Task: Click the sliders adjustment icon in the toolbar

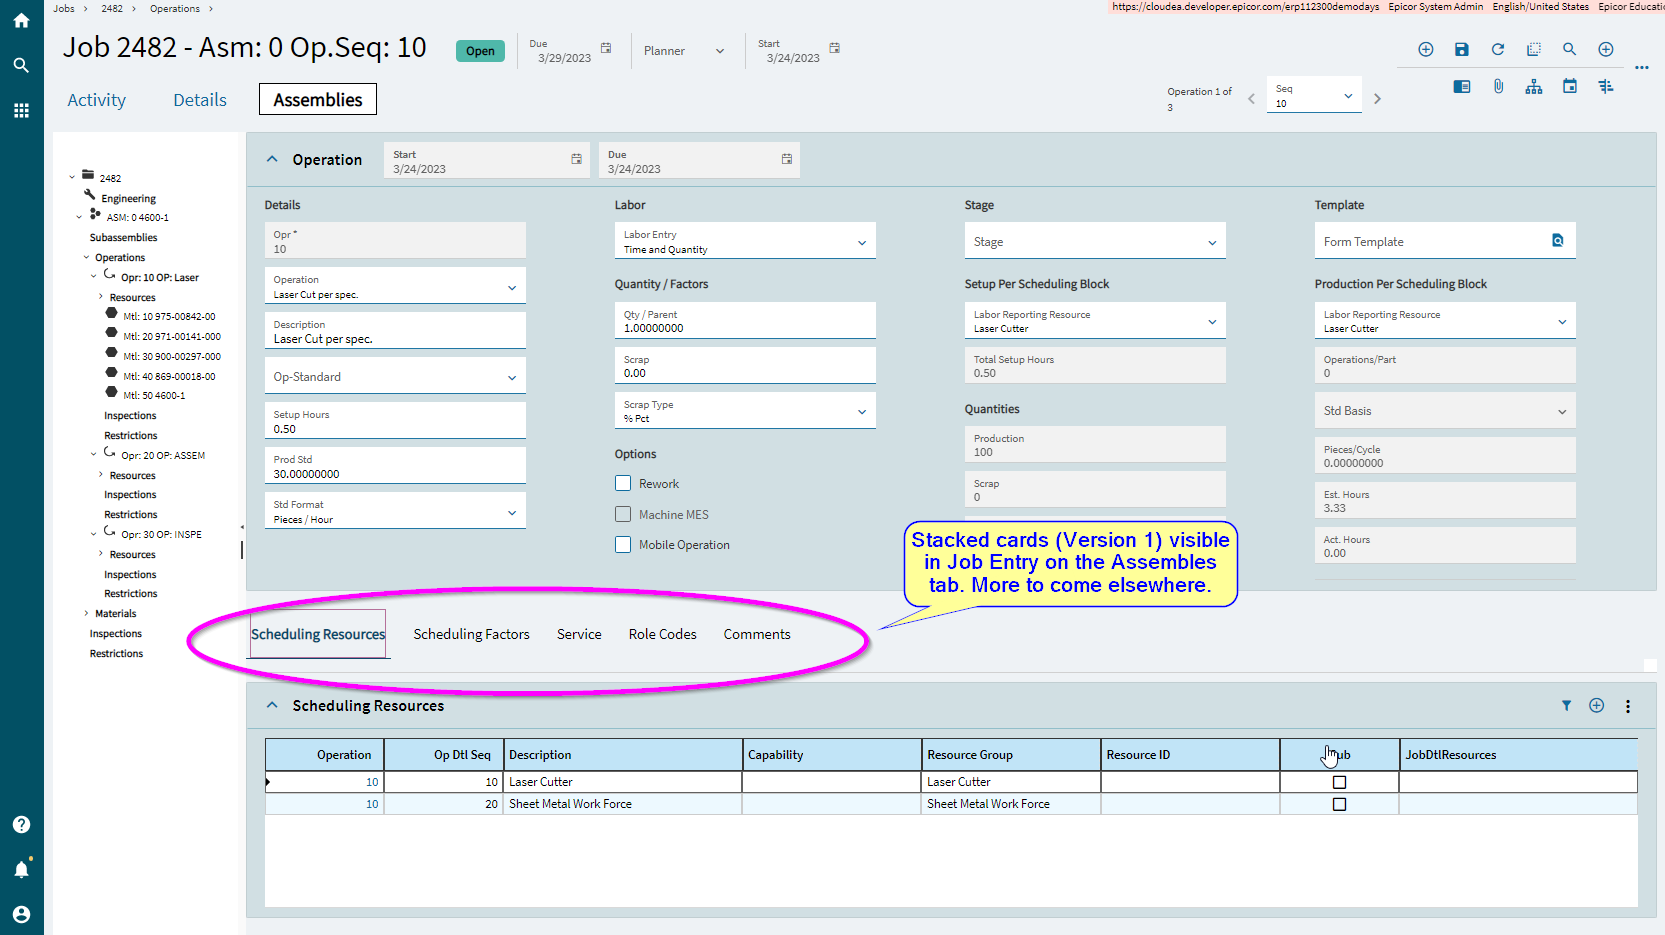Action: (x=1606, y=87)
